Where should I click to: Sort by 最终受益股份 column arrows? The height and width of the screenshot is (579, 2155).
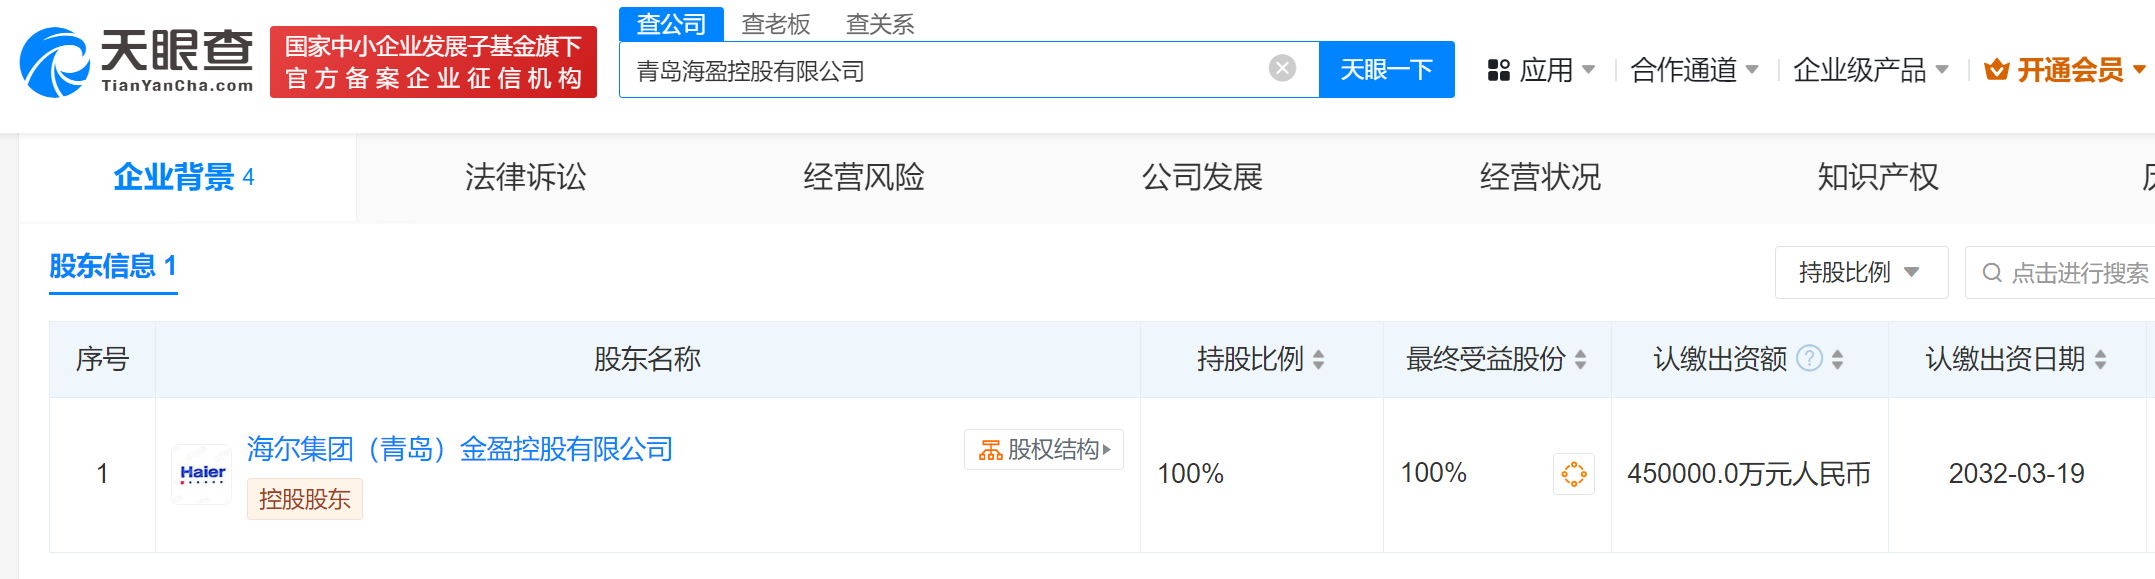[x=1580, y=359]
